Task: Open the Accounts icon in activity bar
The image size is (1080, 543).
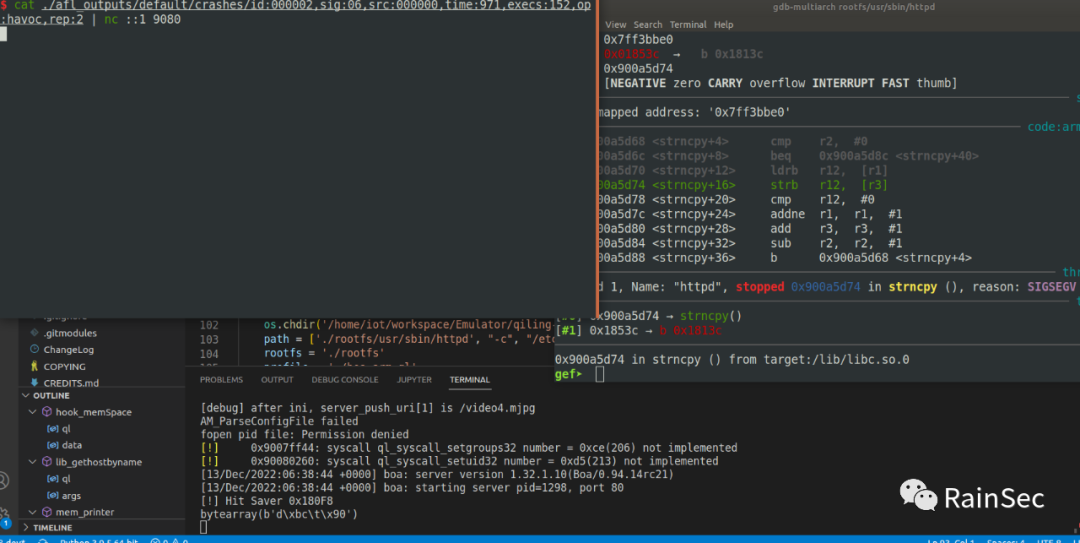Action: (x=3, y=480)
